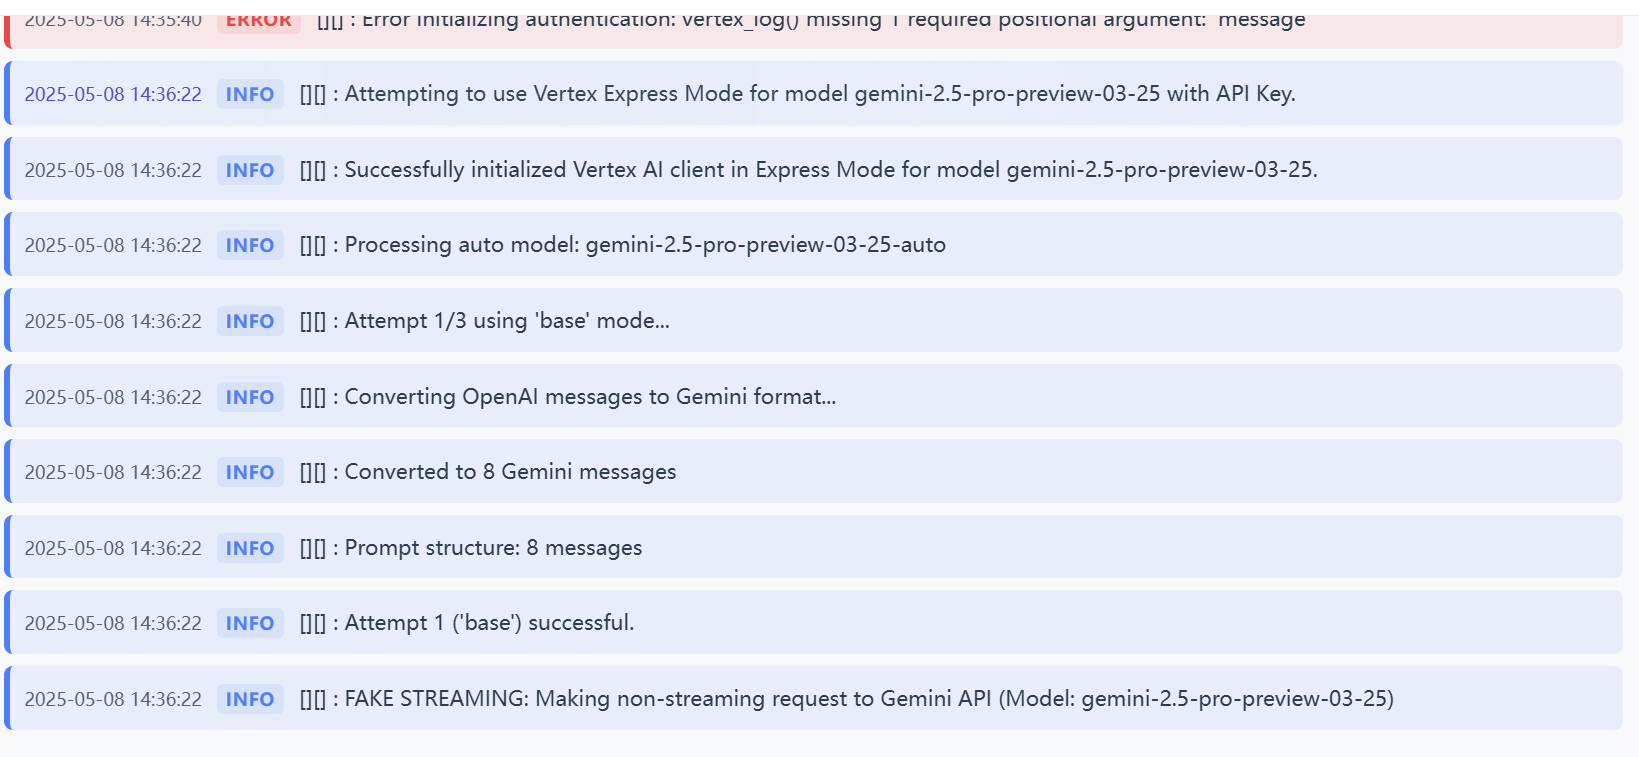This screenshot has width=1639, height=757.
Task: Select the 'Attempting to use Vertex Express Mode' message
Action: [x=797, y=94]
